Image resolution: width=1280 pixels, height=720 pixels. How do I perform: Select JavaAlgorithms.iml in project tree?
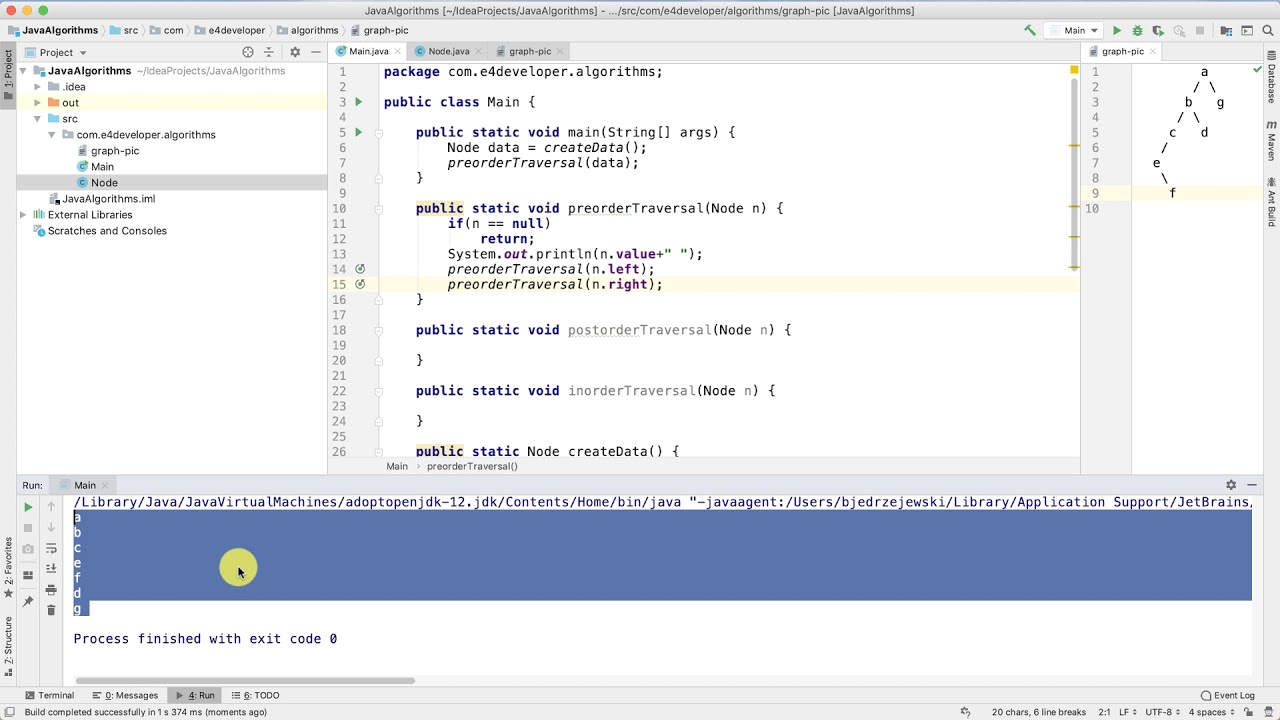(108, 199)
